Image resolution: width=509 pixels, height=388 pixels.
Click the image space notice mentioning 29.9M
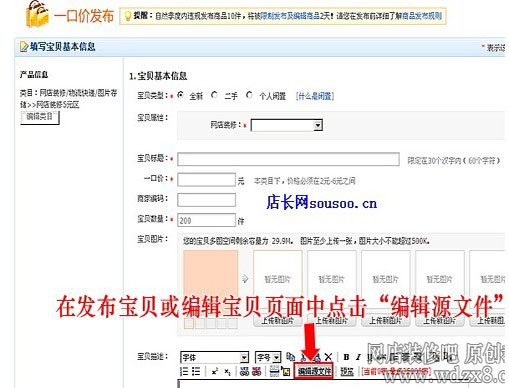tap(306, 241)
